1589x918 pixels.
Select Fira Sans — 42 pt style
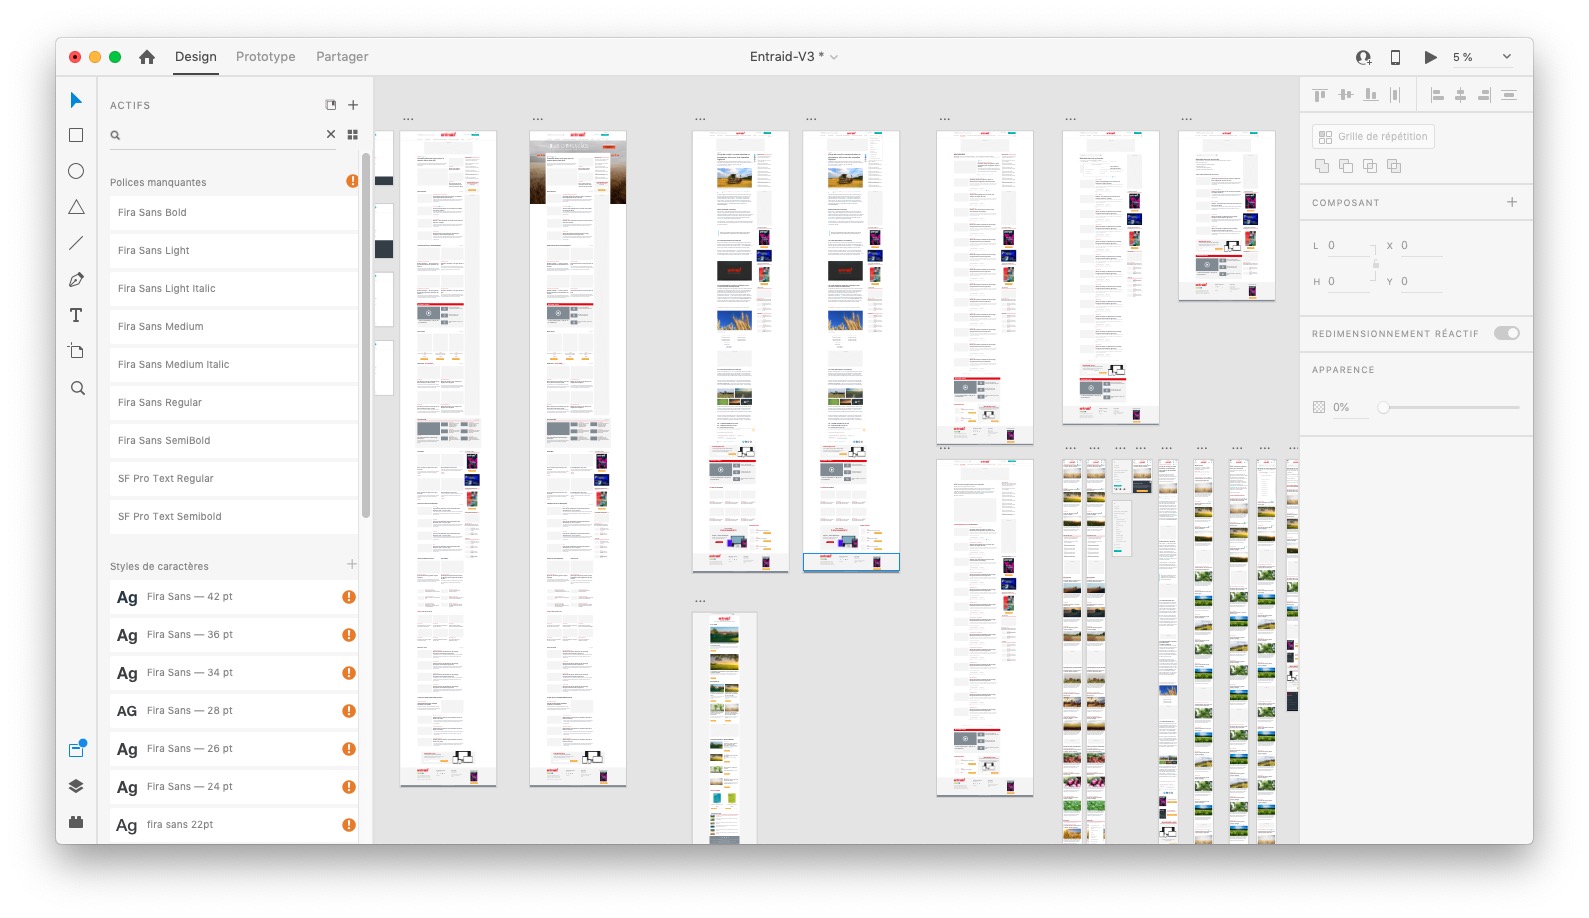coord(234,597)
